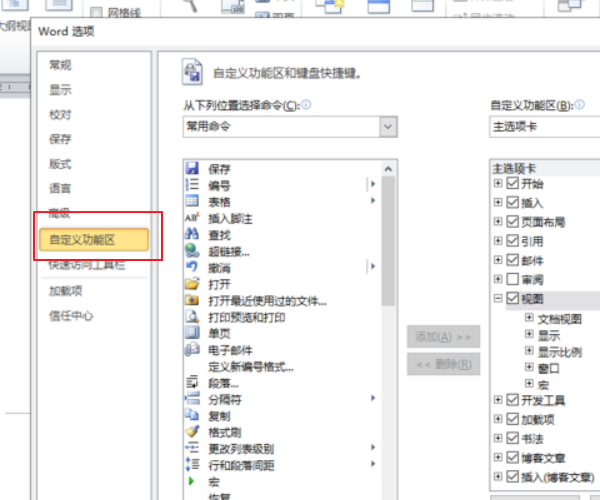The height and width of the screenshot is (500, 600).
Task: Click the 添加(A) >> button
Action: coord(443,337)
